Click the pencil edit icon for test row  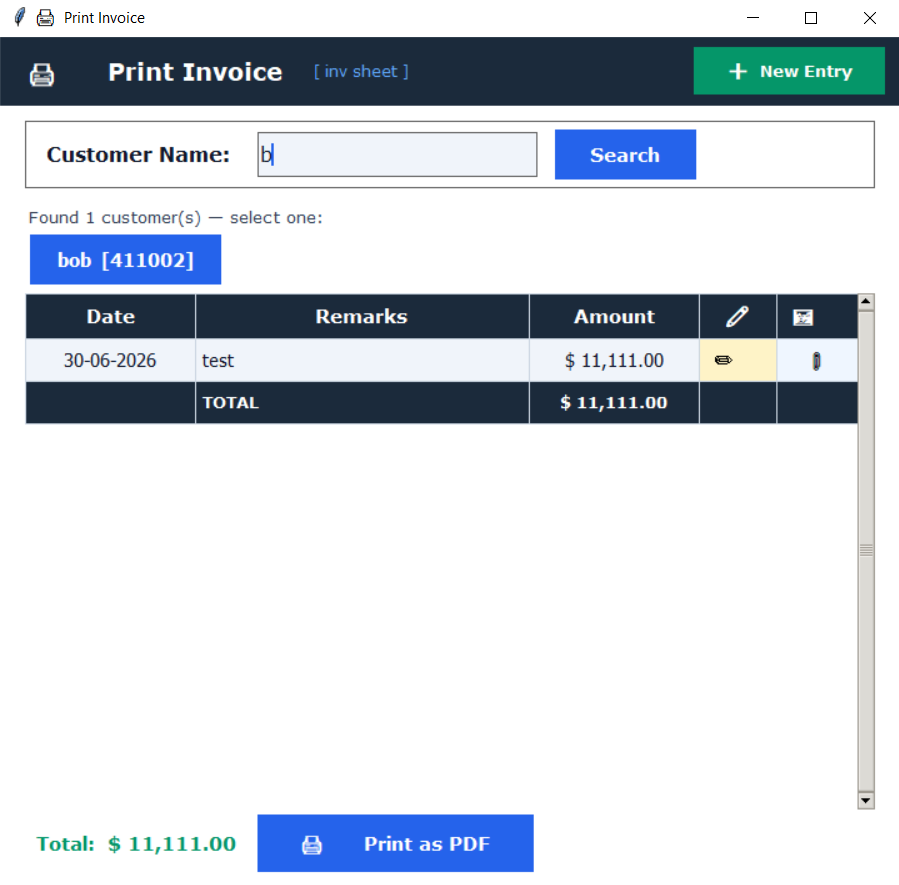coord(724,360)
